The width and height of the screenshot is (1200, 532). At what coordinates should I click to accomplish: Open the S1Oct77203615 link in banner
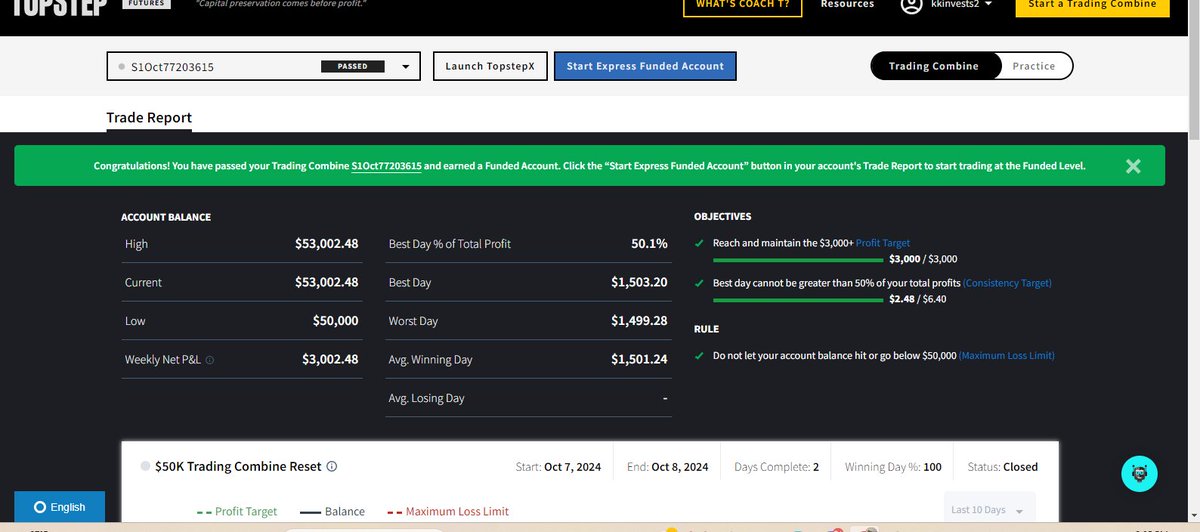[386, 166]
